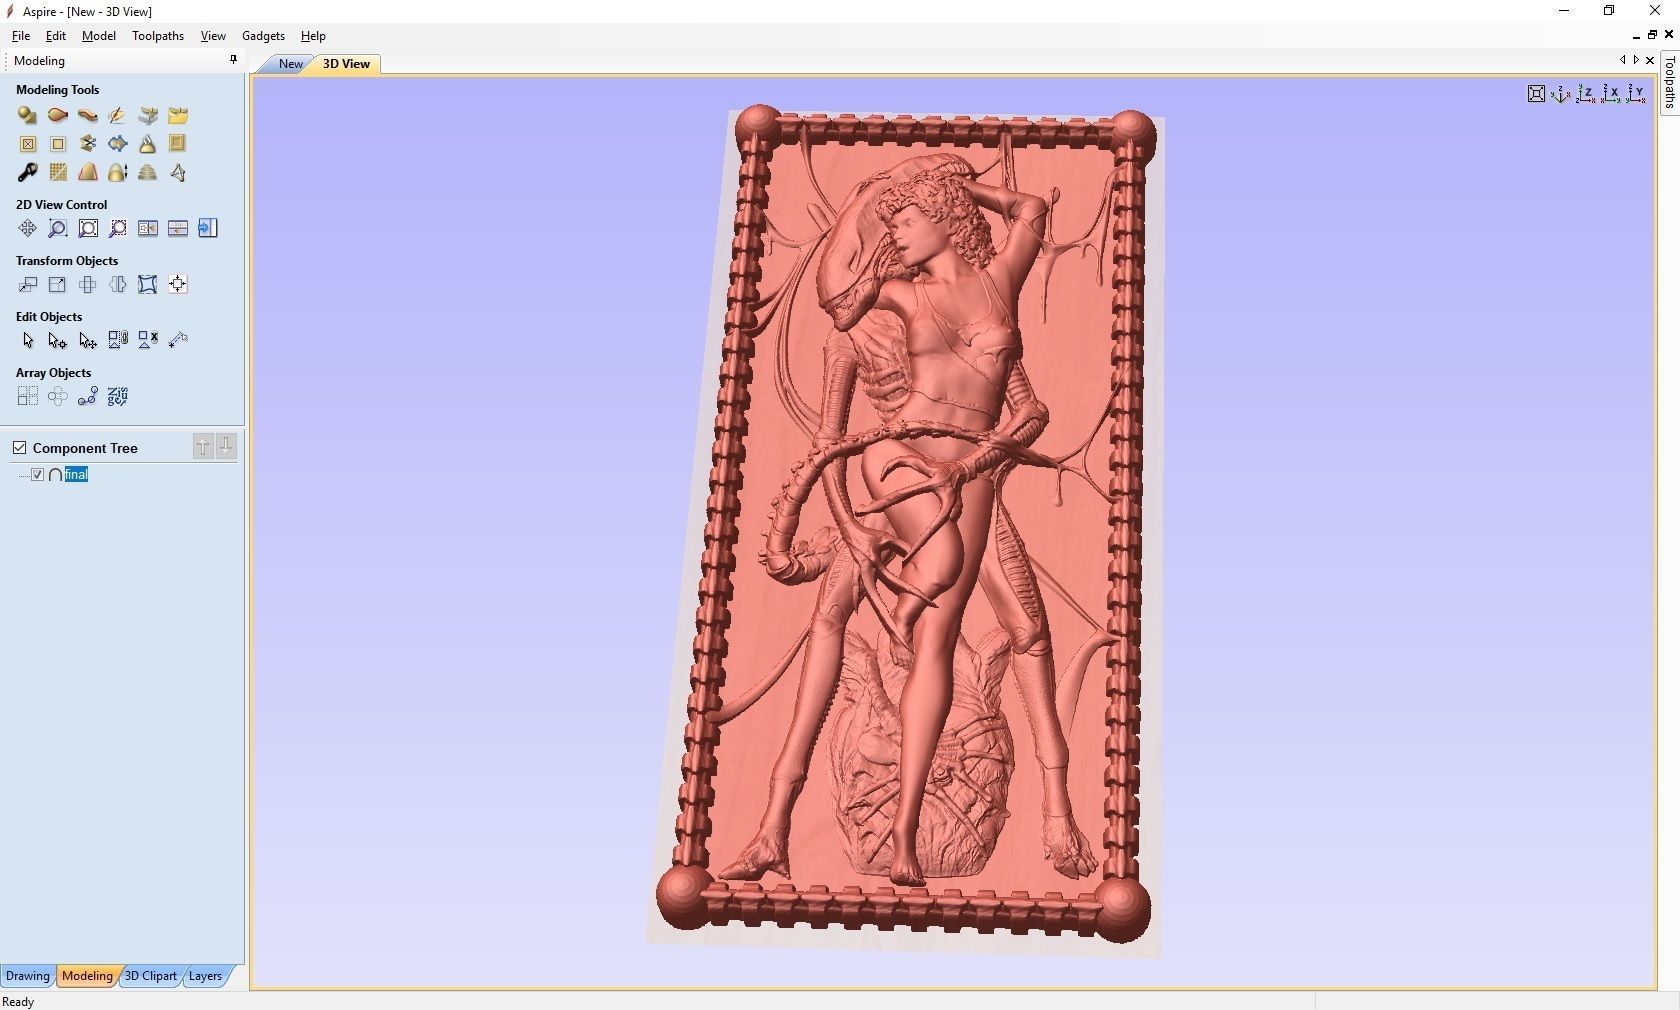This screenshot has width=1680, height=1010.
Task: Pin the Modeling panel
Action: coord(234,60)
